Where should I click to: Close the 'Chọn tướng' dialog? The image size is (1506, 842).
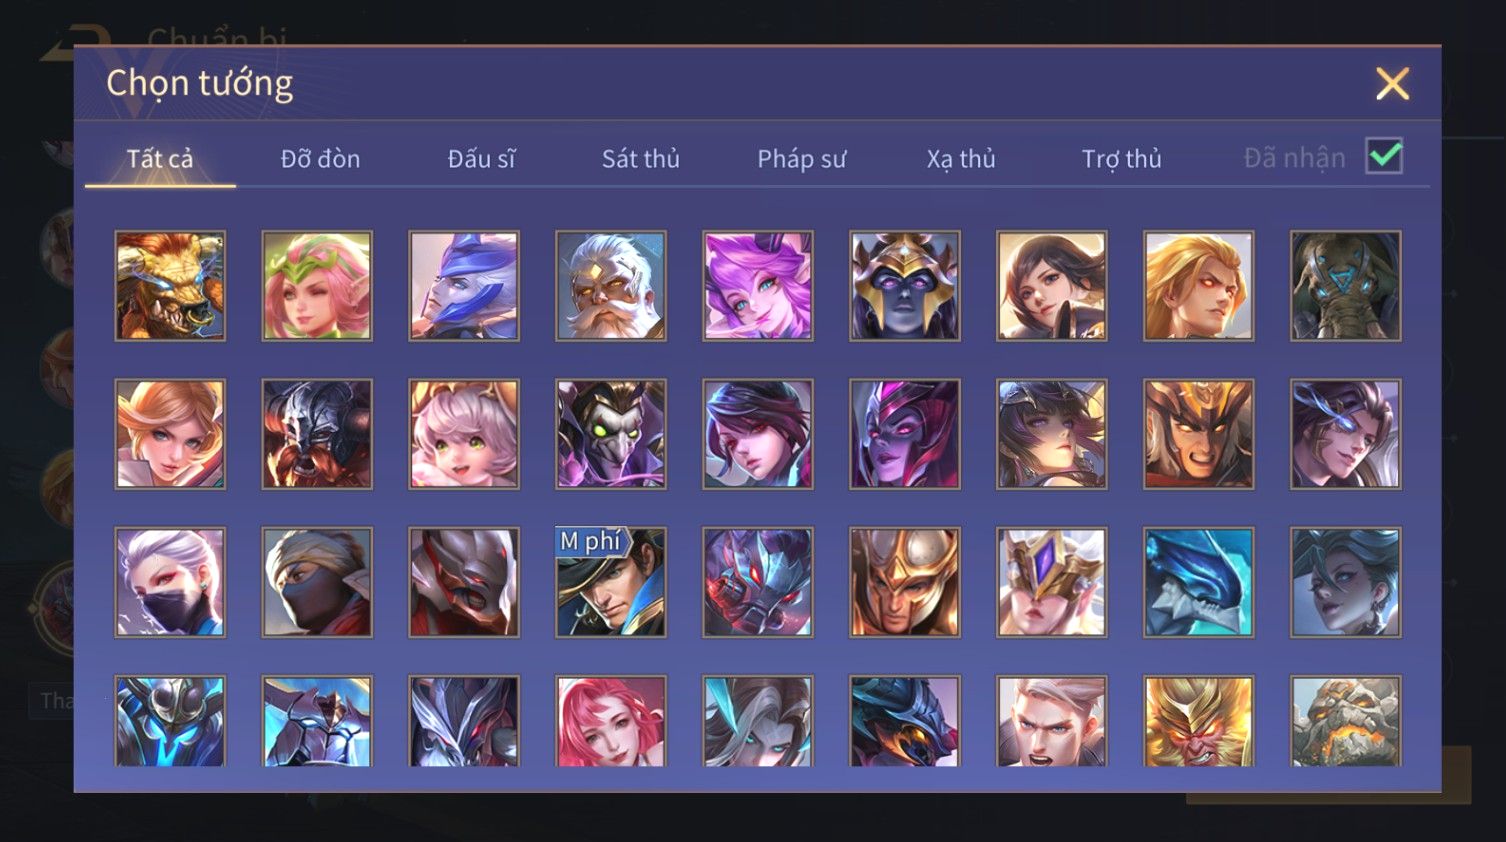(1392, 84)
